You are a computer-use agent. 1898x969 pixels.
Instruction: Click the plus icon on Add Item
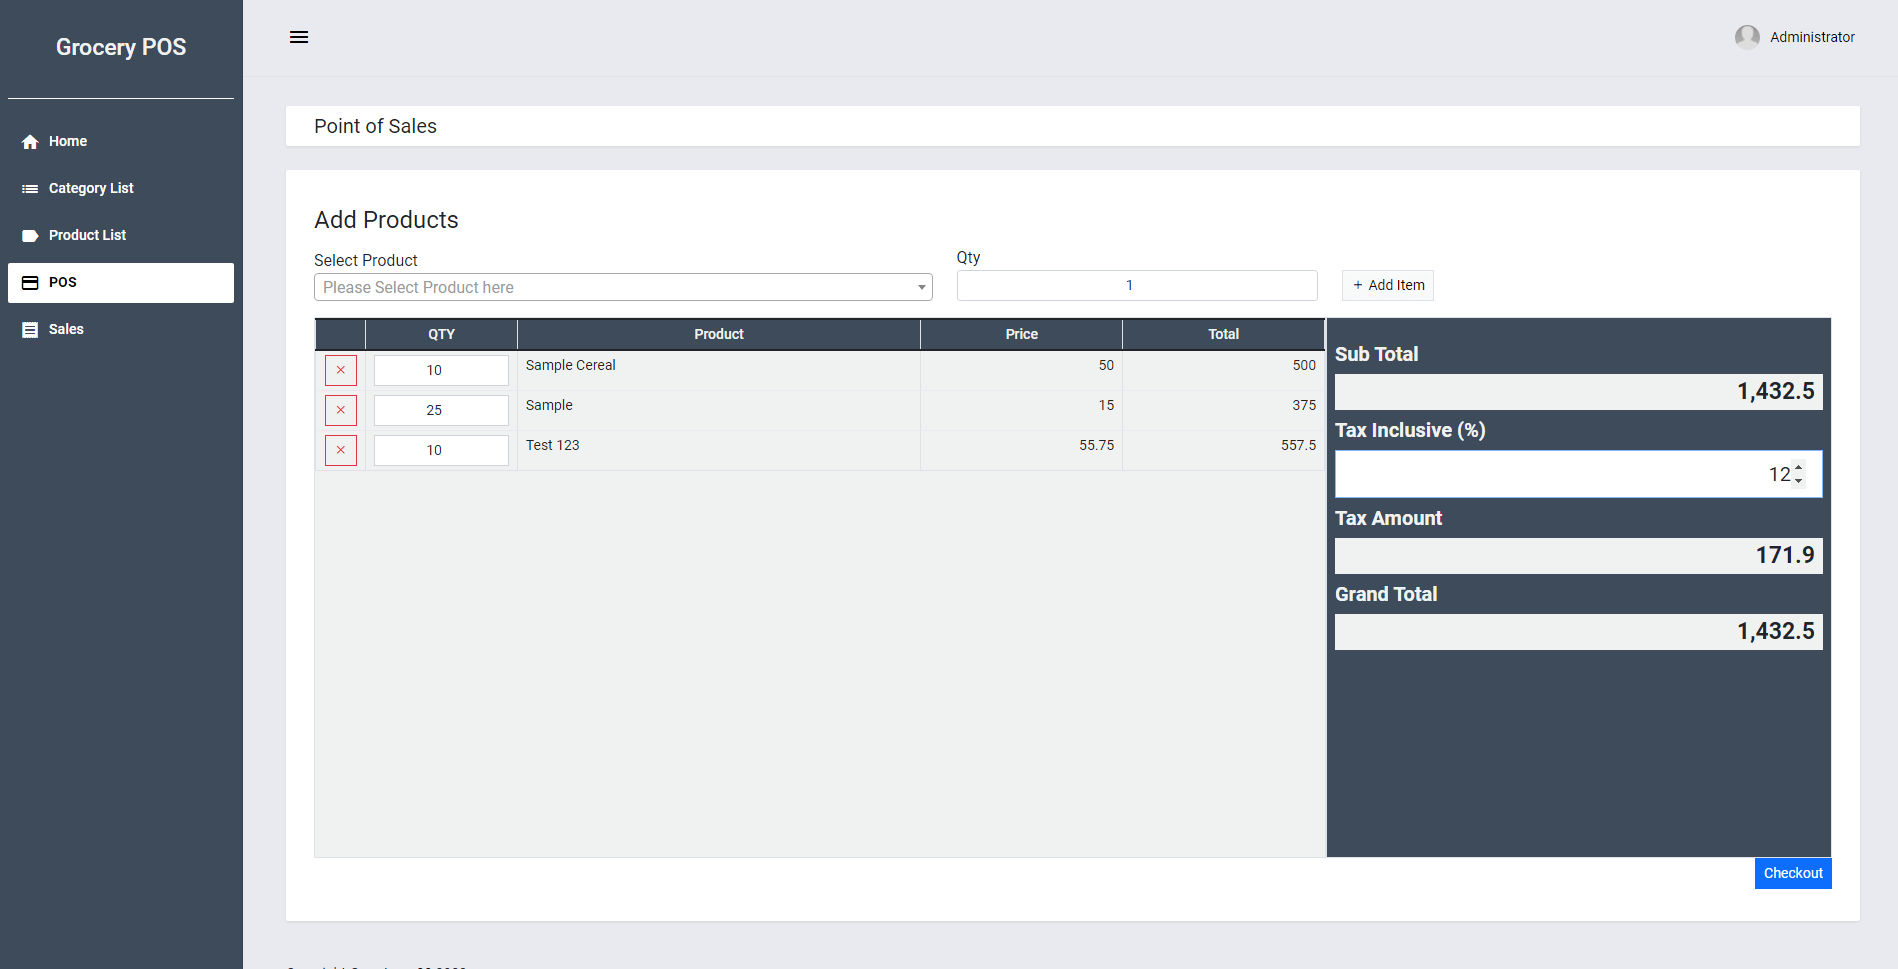point(1356,285)
